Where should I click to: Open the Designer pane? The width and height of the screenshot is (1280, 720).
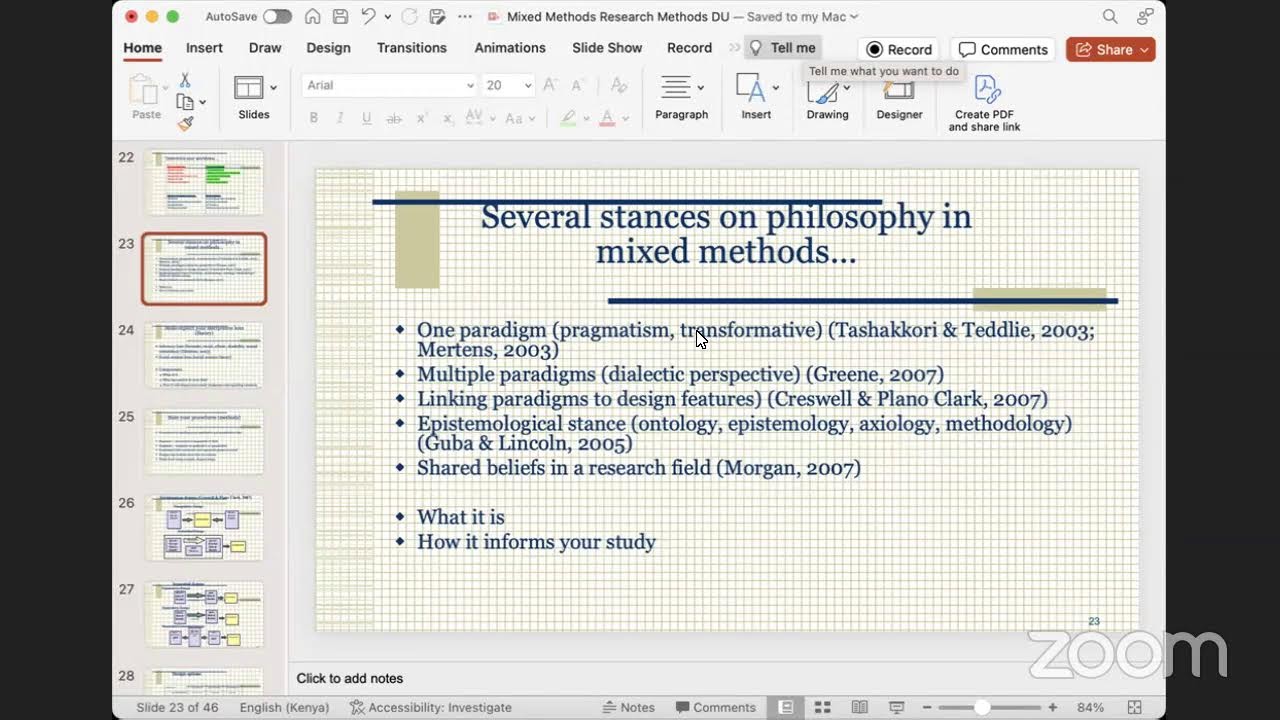899,98
